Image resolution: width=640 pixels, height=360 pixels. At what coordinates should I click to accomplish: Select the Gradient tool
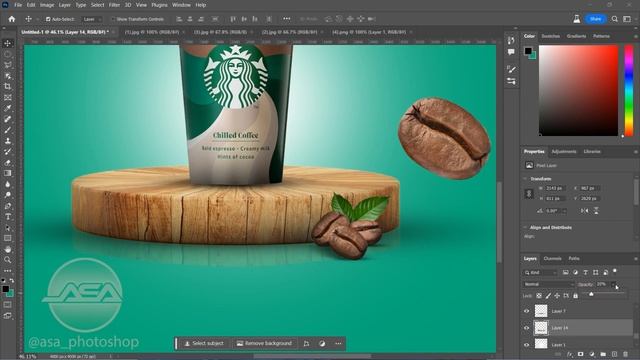tap(7, 173)
